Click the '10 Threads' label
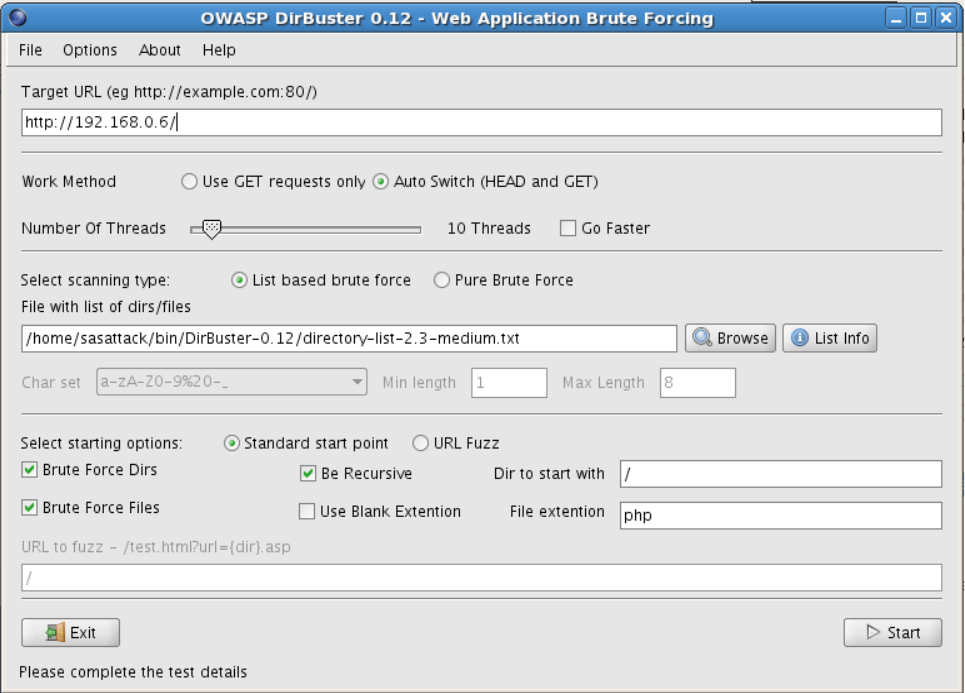This screenshot has height=693, width=965. coord(489,228)
